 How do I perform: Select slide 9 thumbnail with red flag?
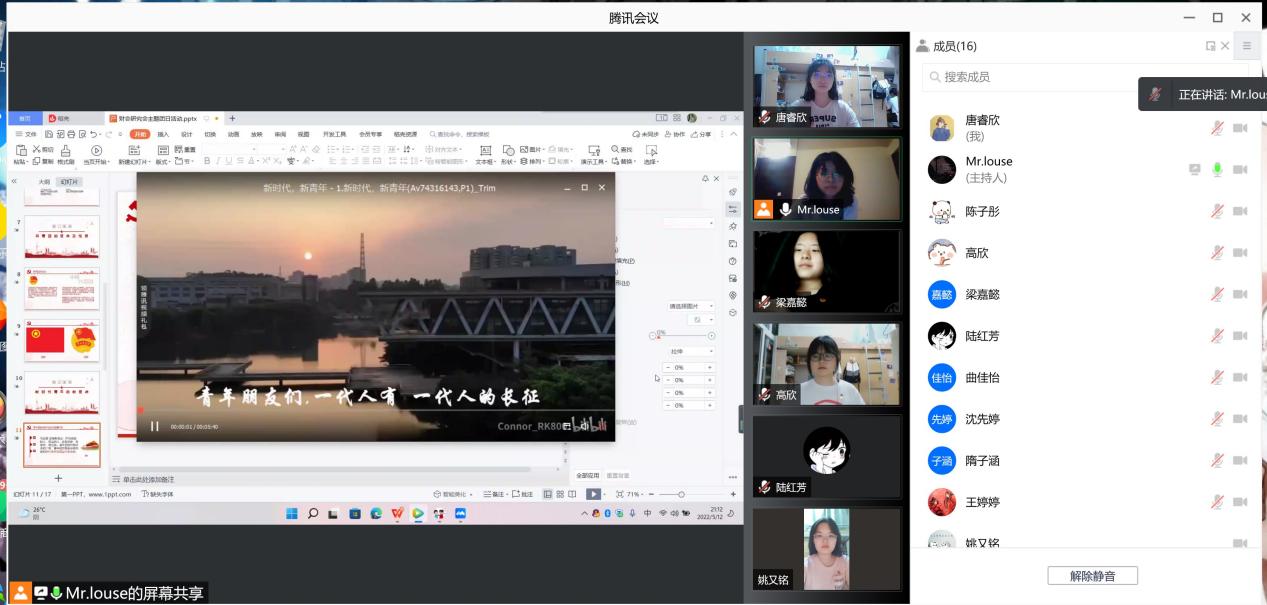point(62,340)
